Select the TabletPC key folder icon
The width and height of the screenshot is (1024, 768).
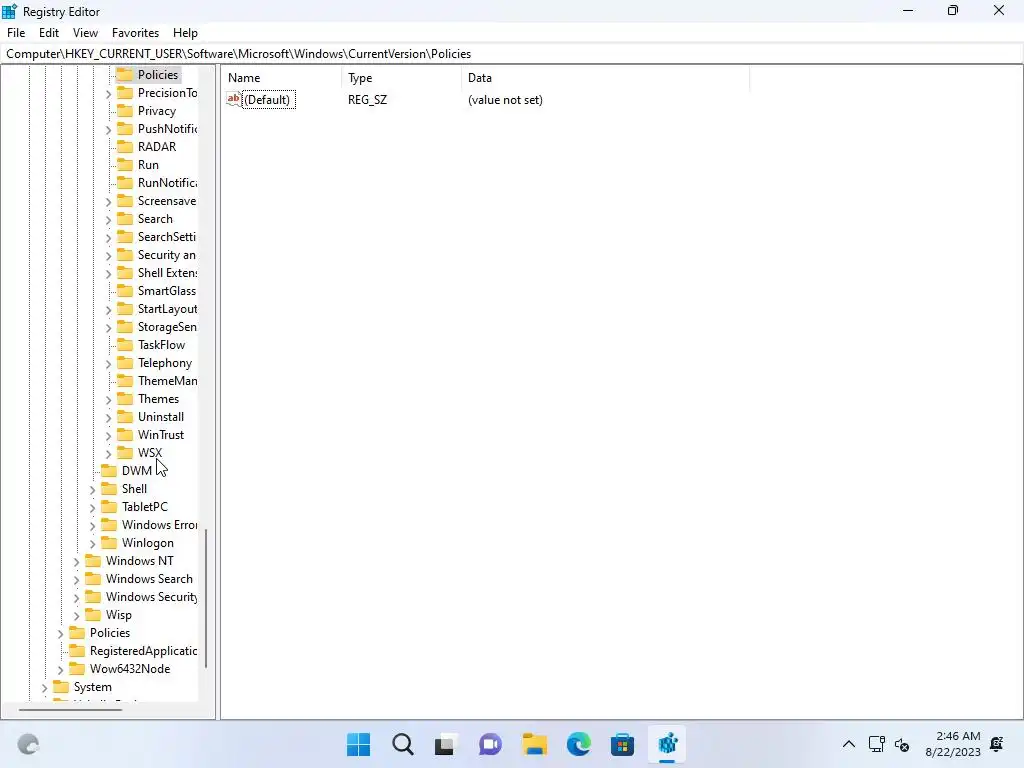[x=109, y=507]
